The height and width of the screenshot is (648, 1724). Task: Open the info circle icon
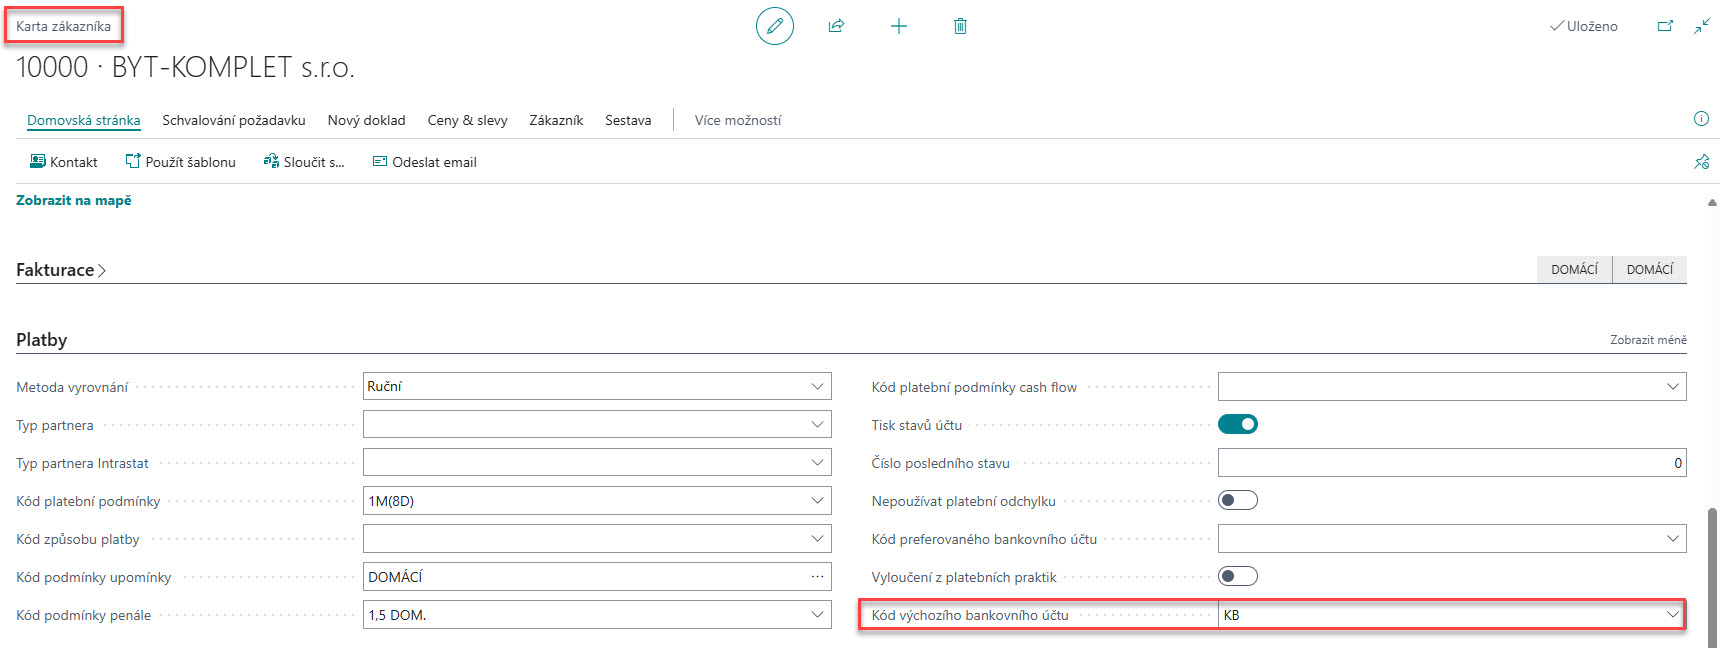tap(1701, 119)
